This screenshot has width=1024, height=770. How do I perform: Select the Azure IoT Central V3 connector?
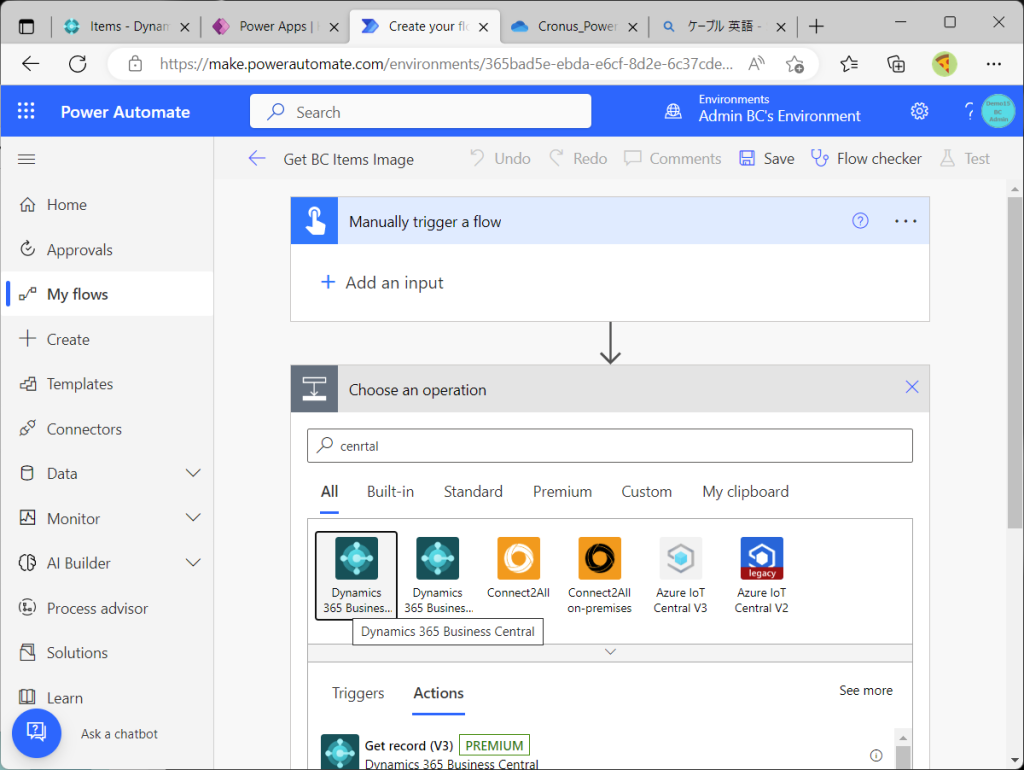point(680,575)
